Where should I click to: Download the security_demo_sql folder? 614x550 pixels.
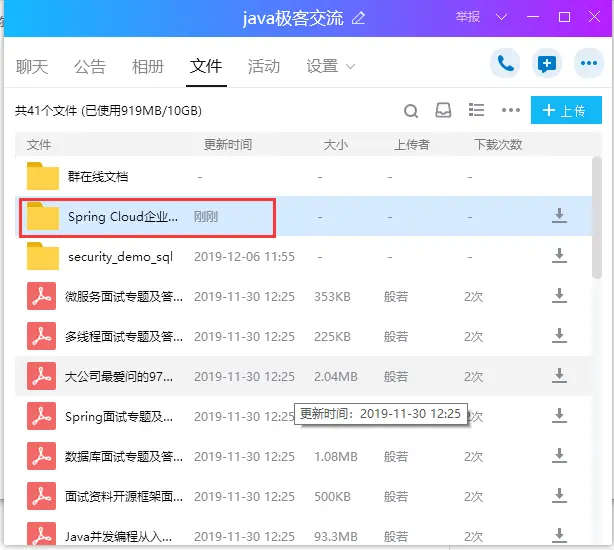coord(559,256)
